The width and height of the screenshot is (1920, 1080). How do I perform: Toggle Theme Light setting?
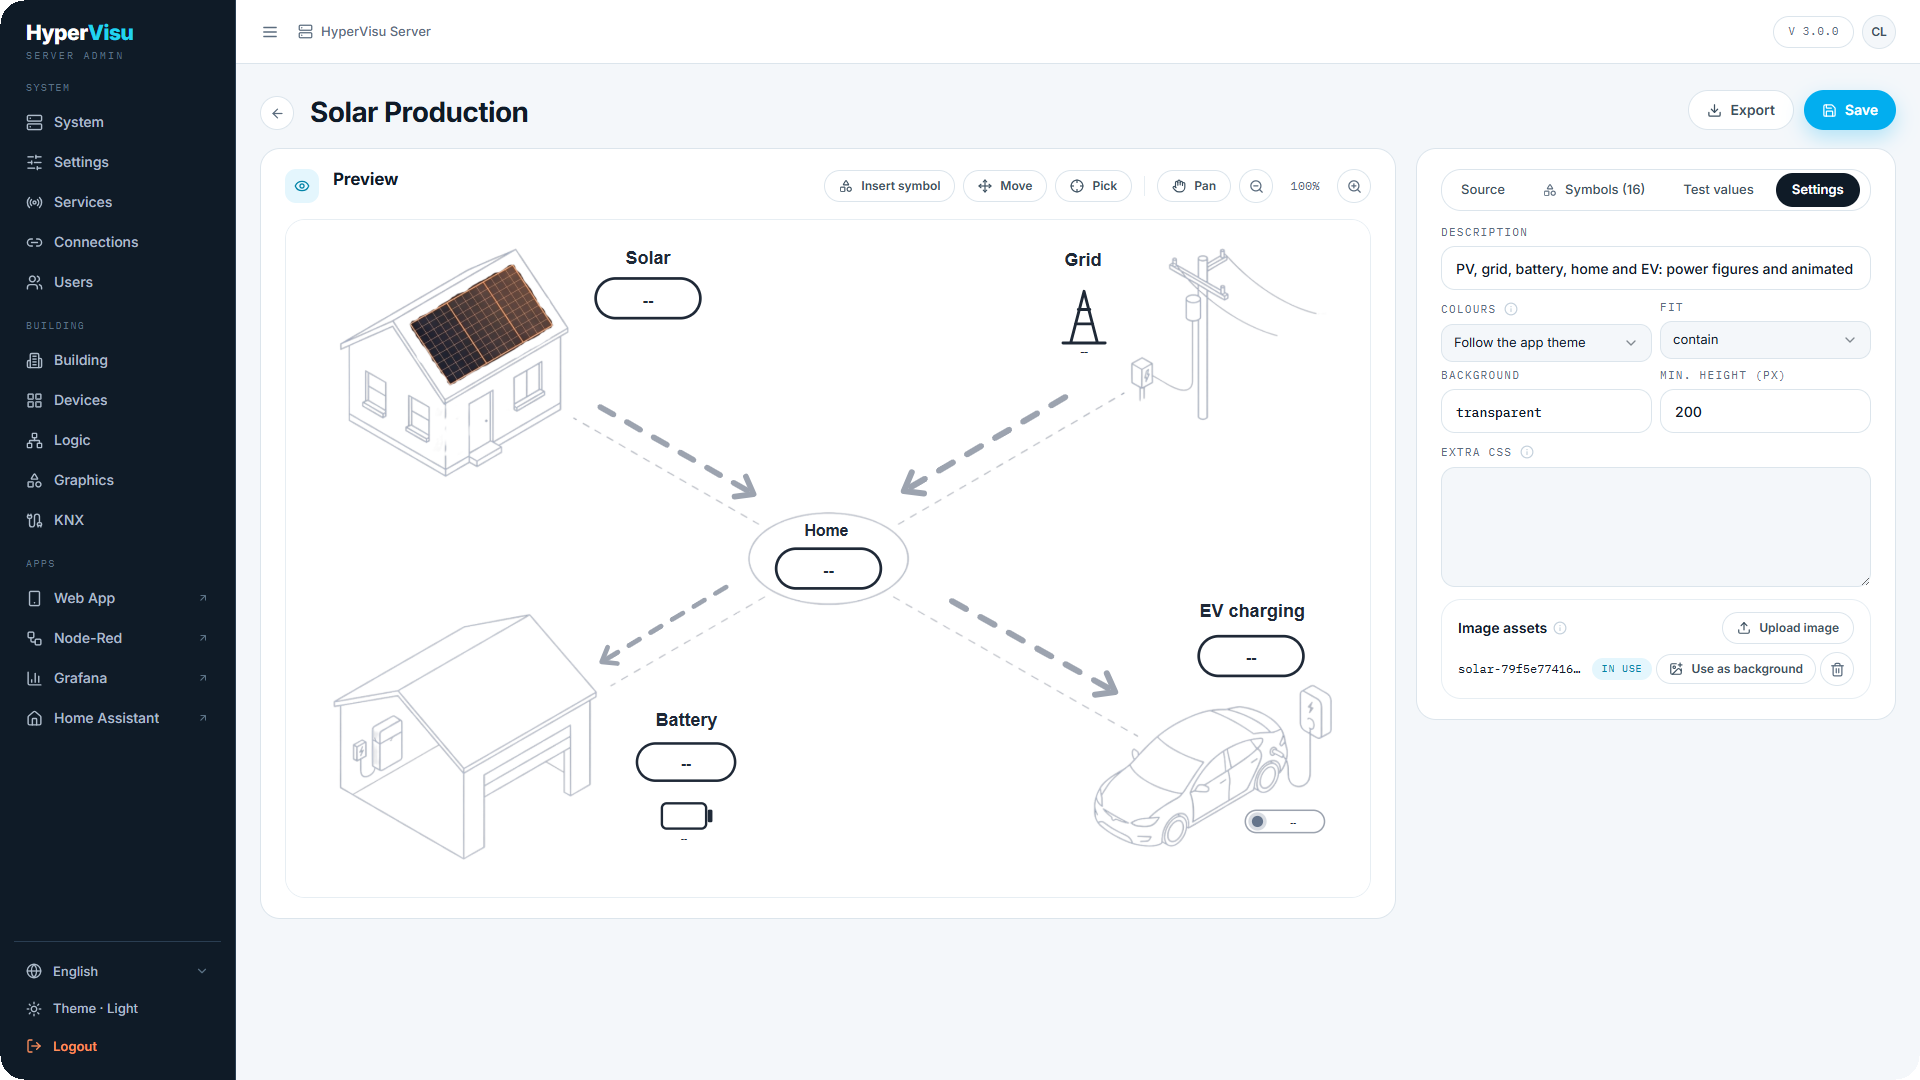pos(118,1009)
